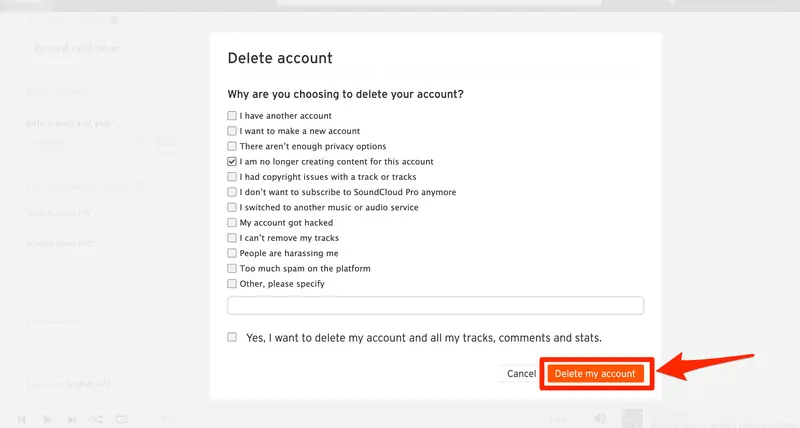Viewport: 800px width, 428px height.
Task: Select "There aren't enough privacy options"
Action: pyautogui.click(x=232, y=146)
